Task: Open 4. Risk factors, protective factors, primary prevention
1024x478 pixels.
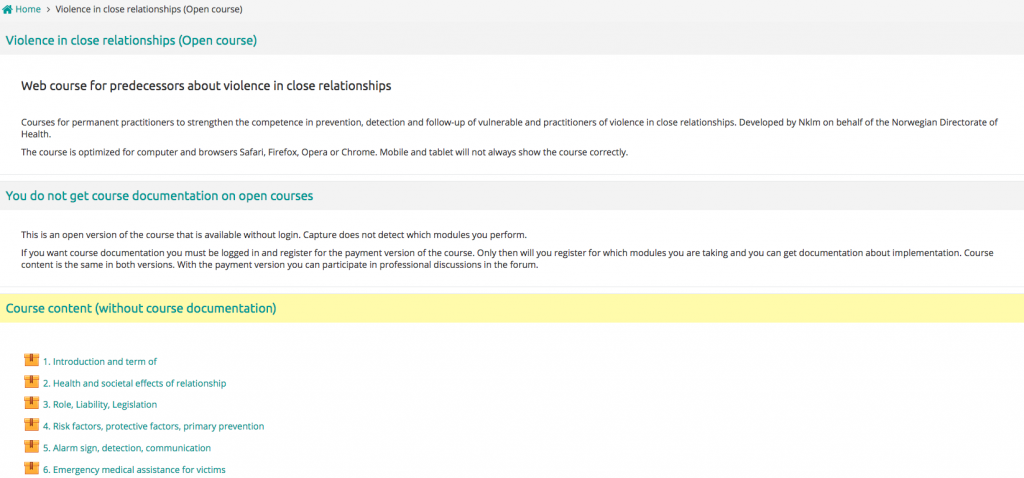Action: click(153, 426)
